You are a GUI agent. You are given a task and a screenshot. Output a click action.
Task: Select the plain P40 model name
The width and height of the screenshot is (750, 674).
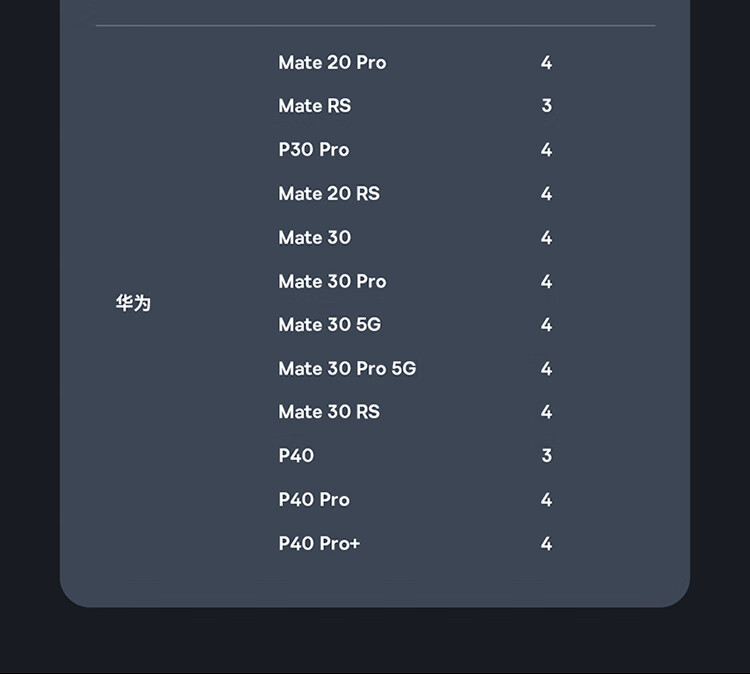click(x=296, y=456)
